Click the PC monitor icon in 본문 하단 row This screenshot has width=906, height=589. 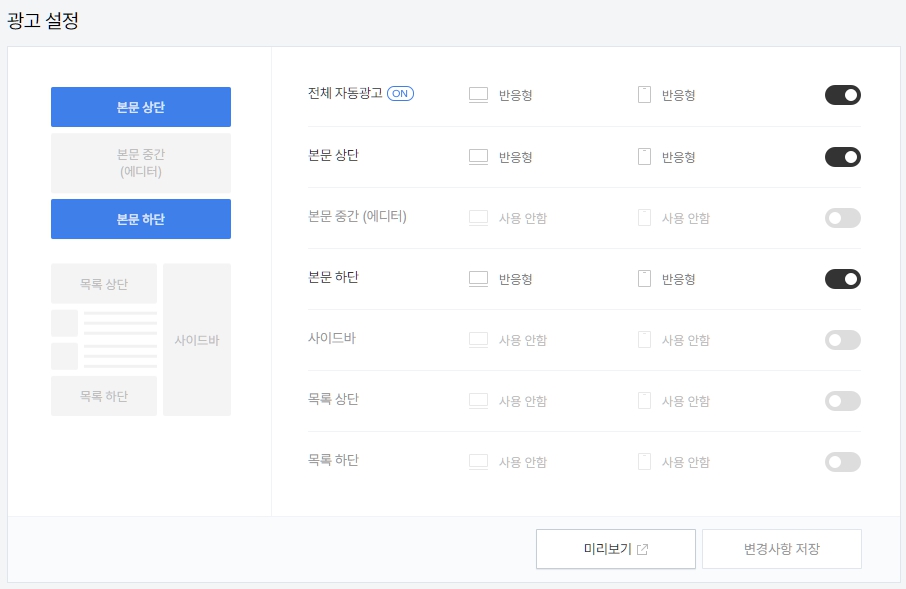coord(478,279)
